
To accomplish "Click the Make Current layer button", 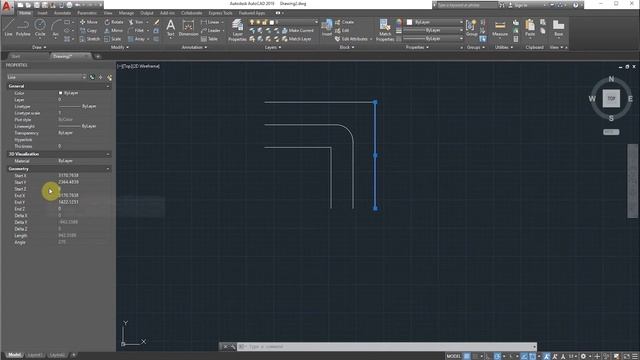I will (297, 31).
